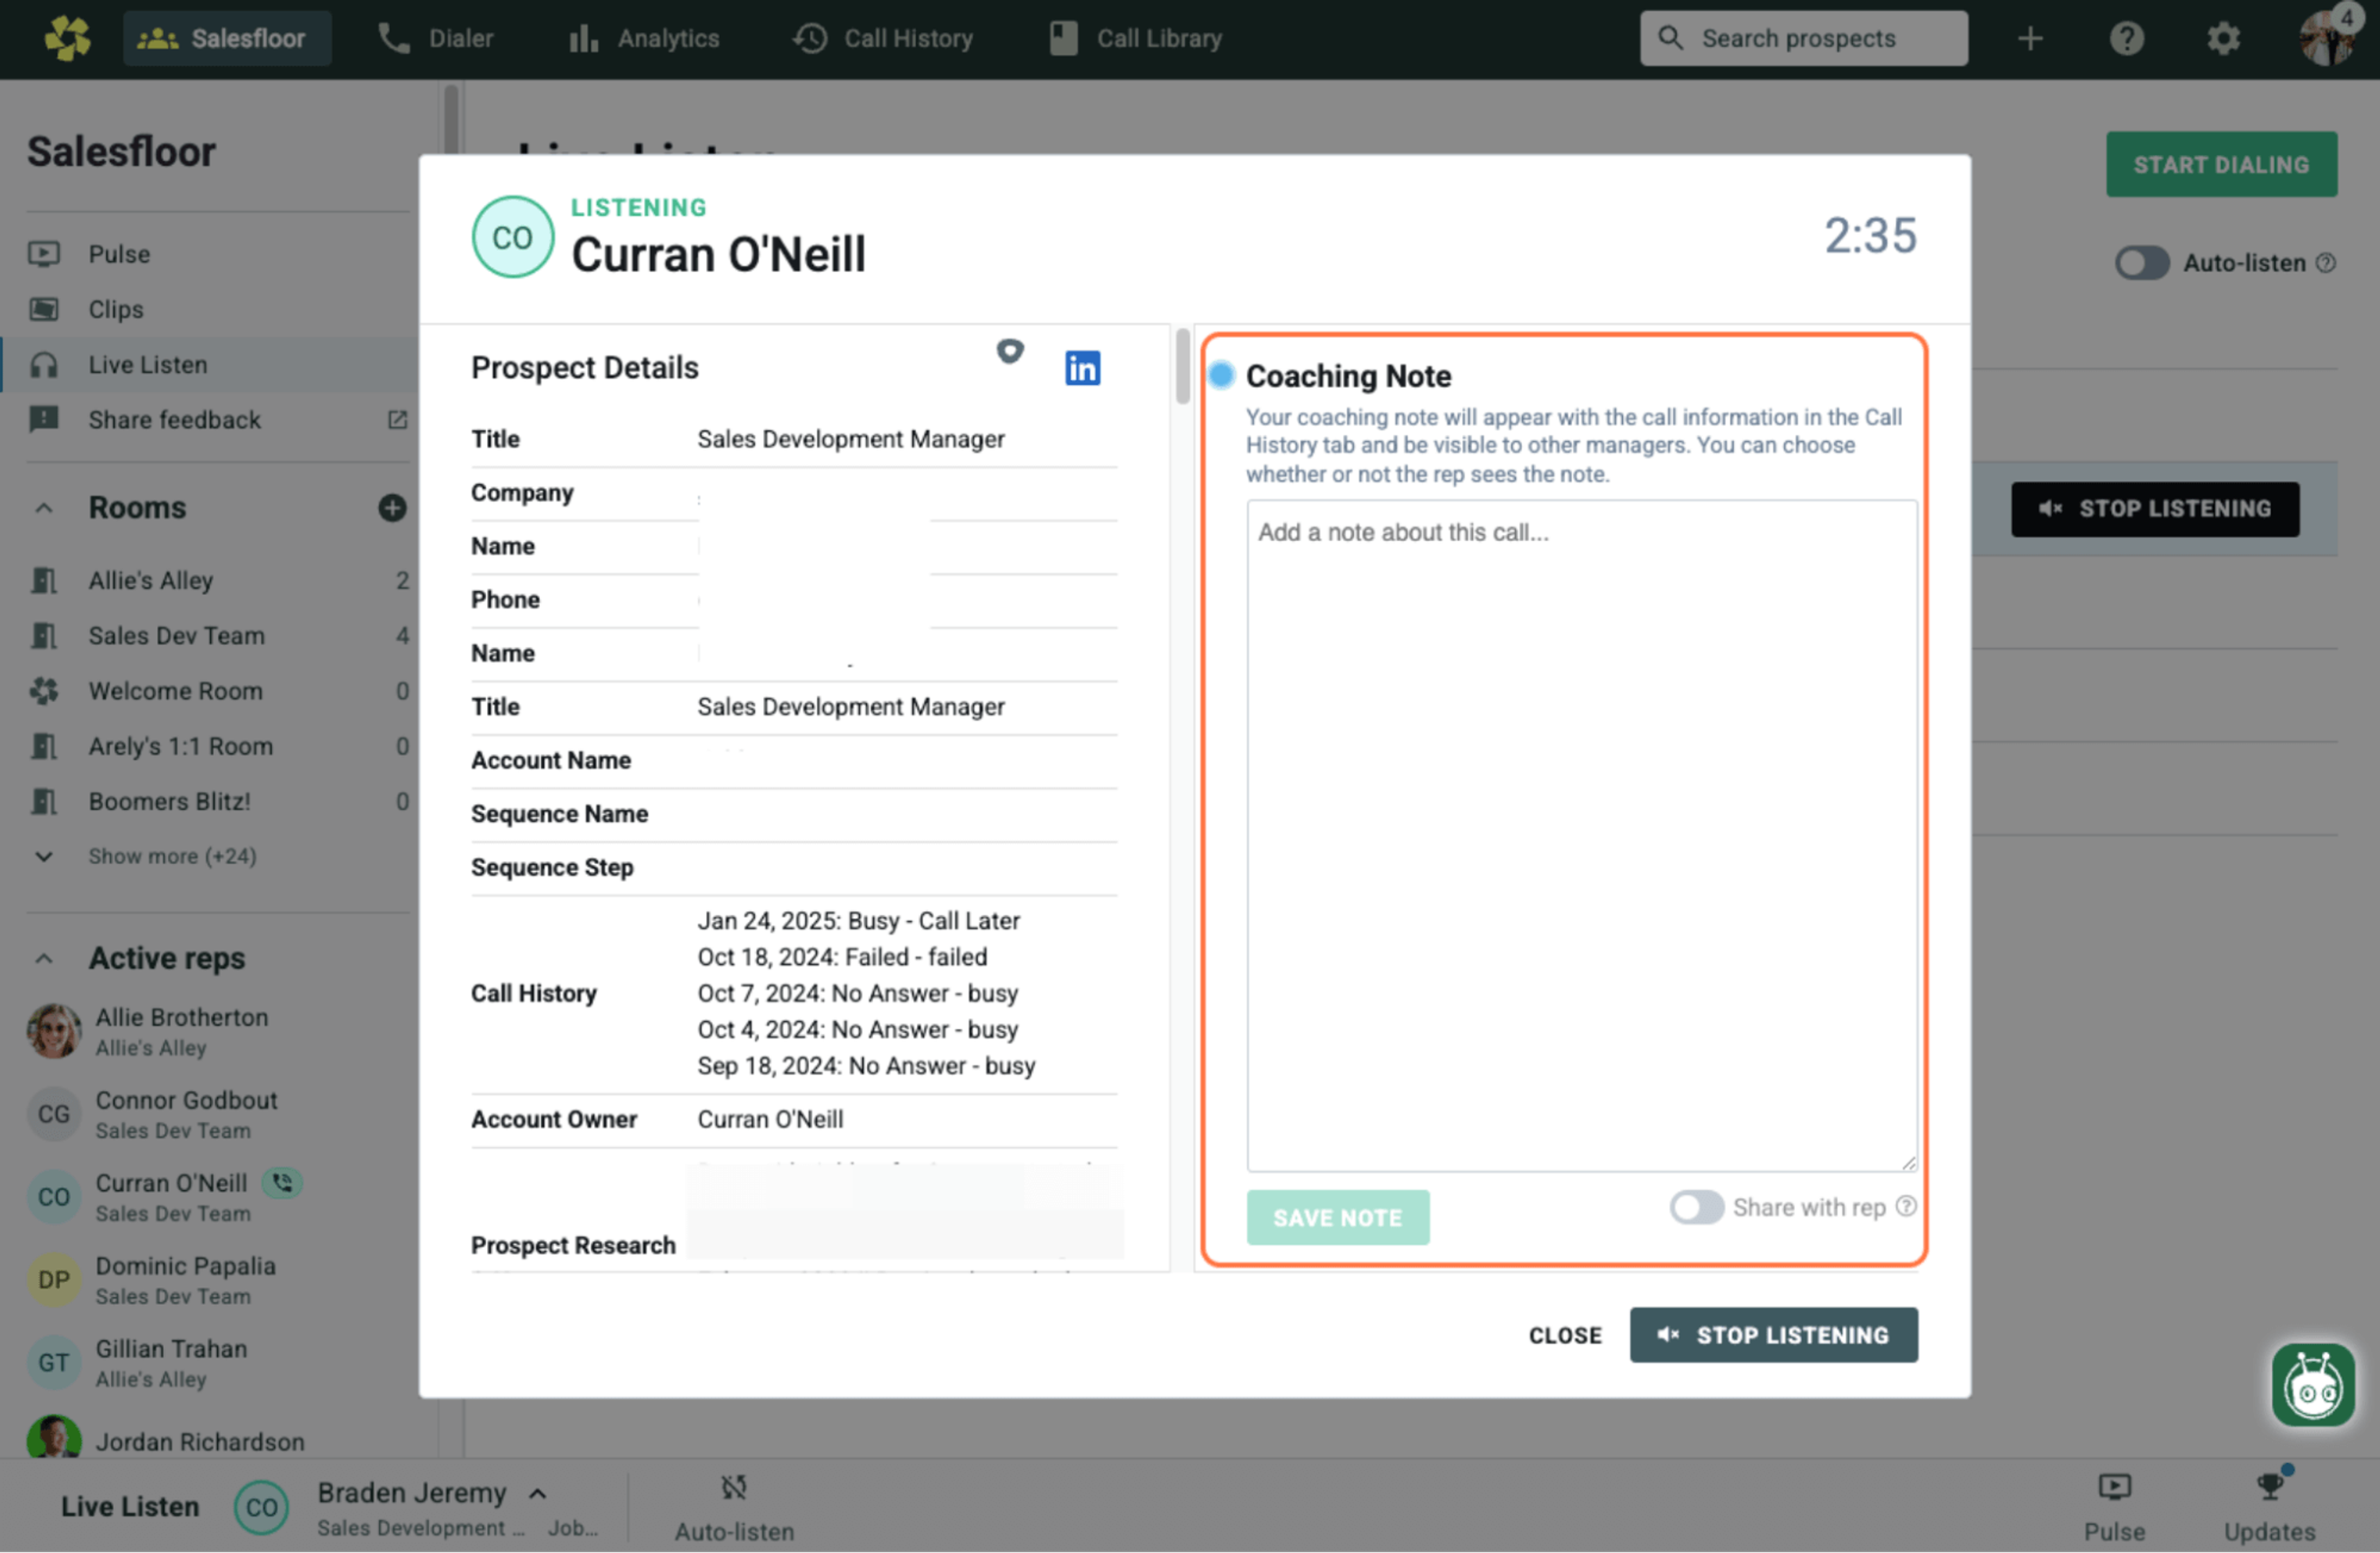
Task: Enable the Auto-listen toggle switch
Action: pos(2141,263)
